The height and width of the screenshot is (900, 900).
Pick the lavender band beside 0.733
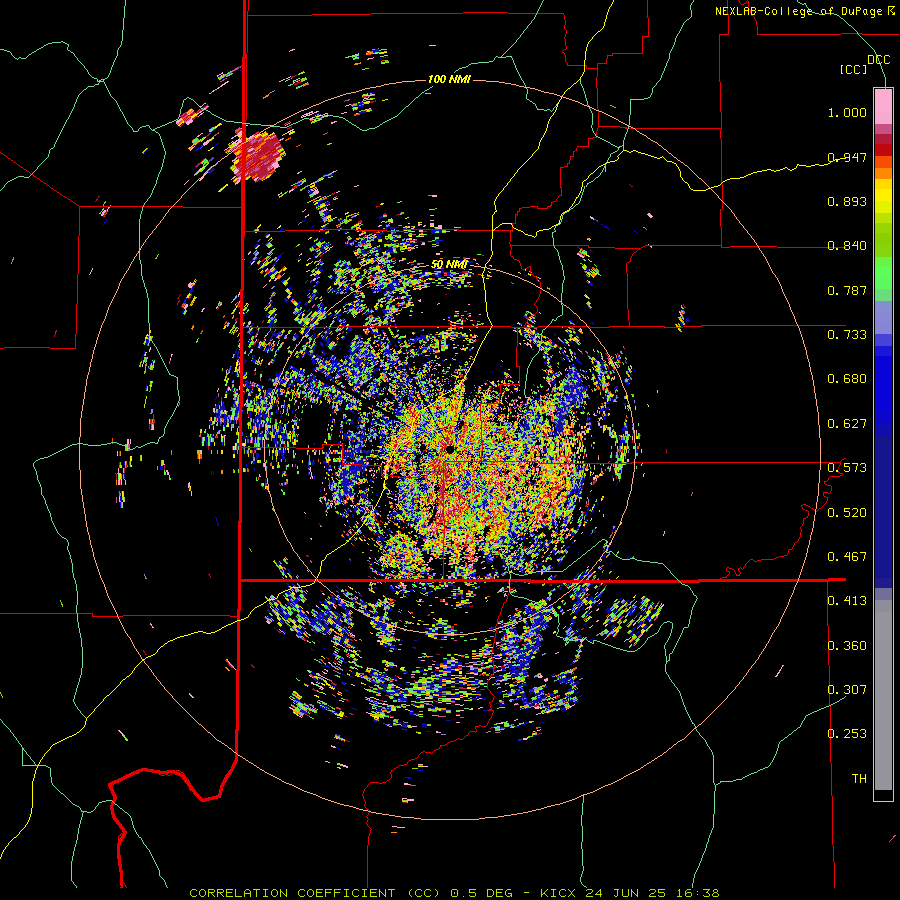pos(883,317)
